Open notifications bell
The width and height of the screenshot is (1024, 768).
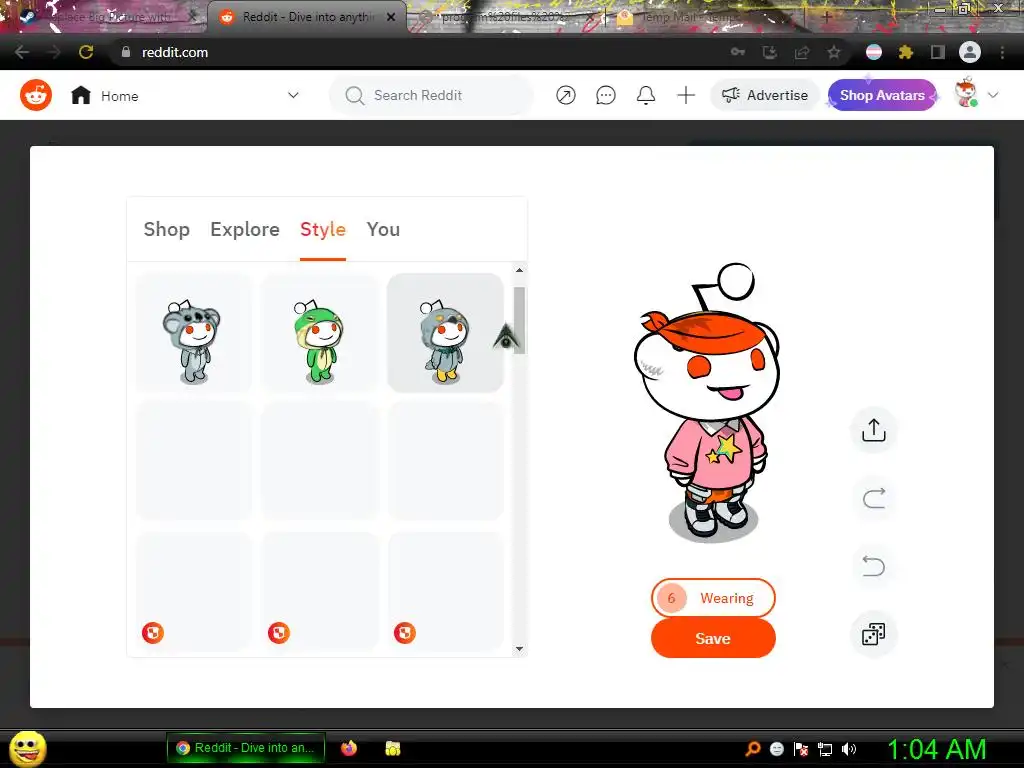[646, 95]
